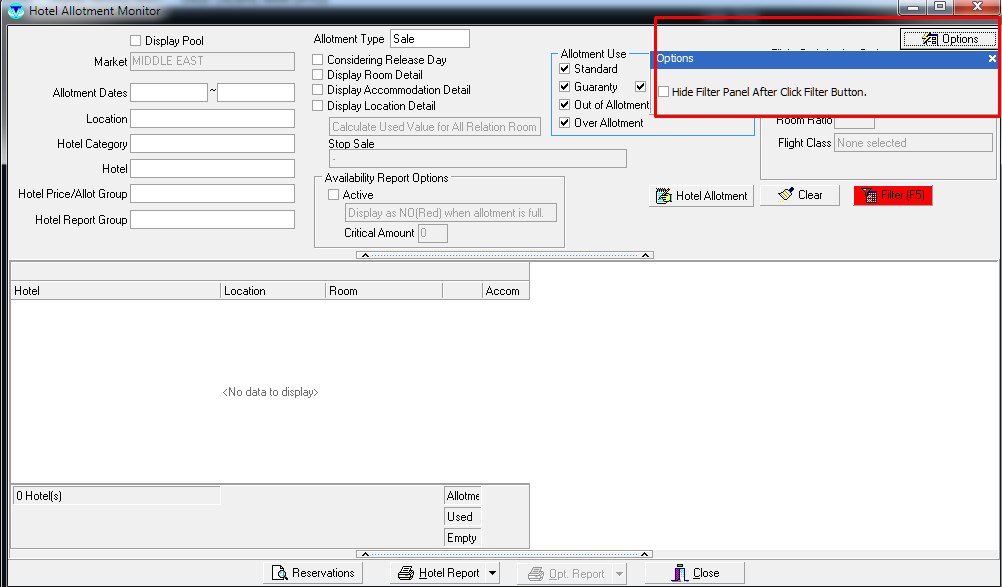Click the Close door icon at bottom
This screenshot has height=587, width=1002.
tap(678, 573)
